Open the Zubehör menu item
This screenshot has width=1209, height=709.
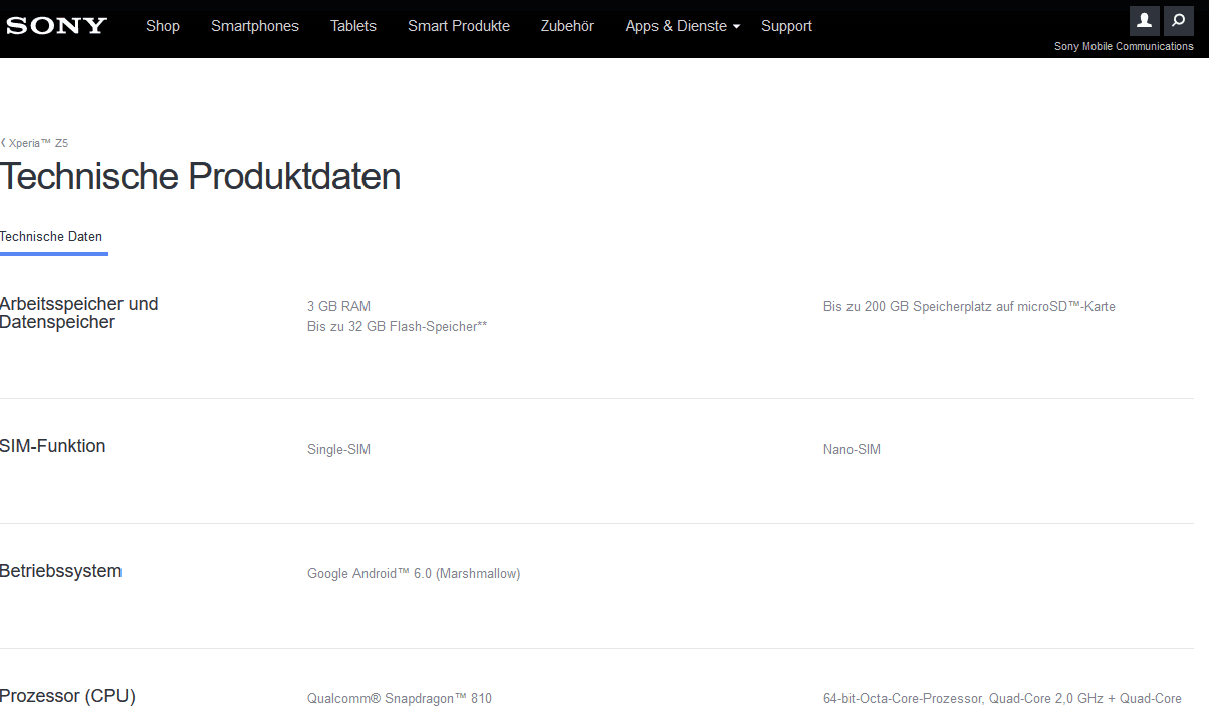[x=567, y=26]
